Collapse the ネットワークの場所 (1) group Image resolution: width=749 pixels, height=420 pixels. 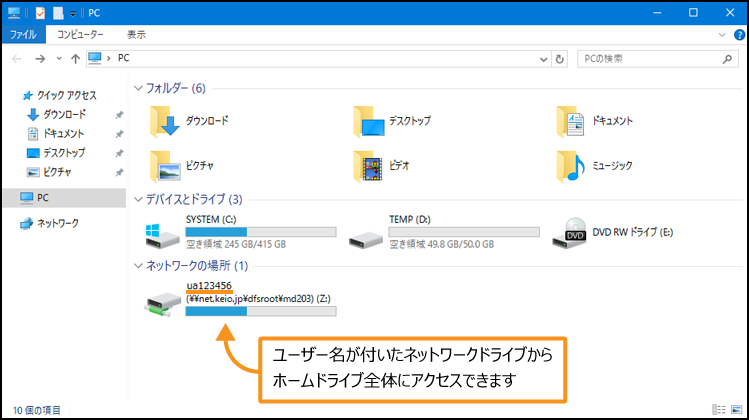pos(139,265)
